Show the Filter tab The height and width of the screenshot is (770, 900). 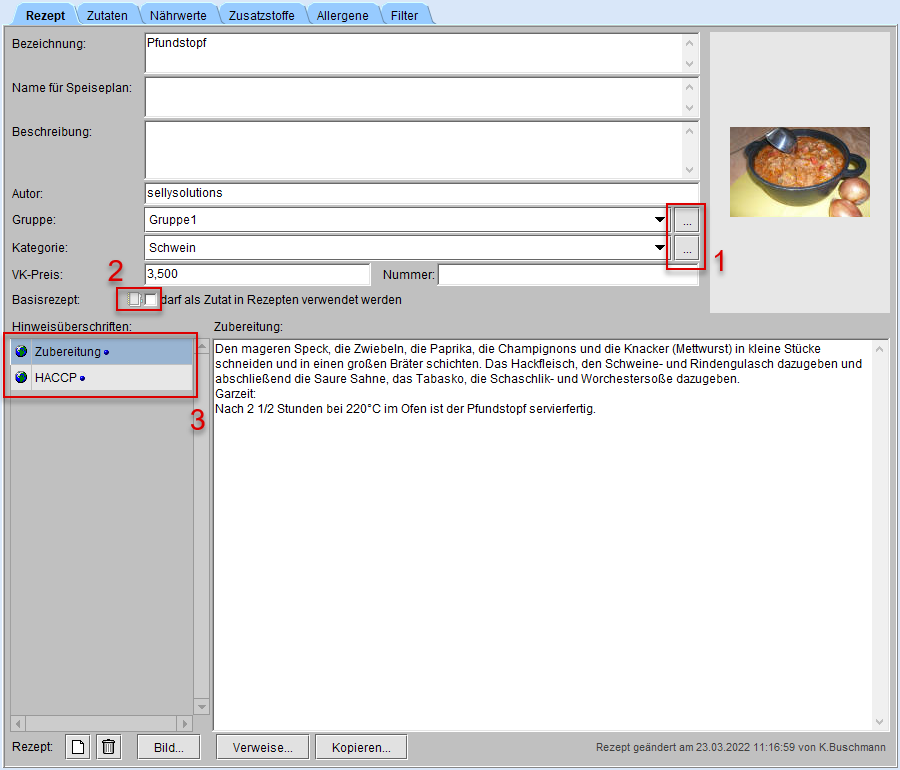(x=405, y=15)
